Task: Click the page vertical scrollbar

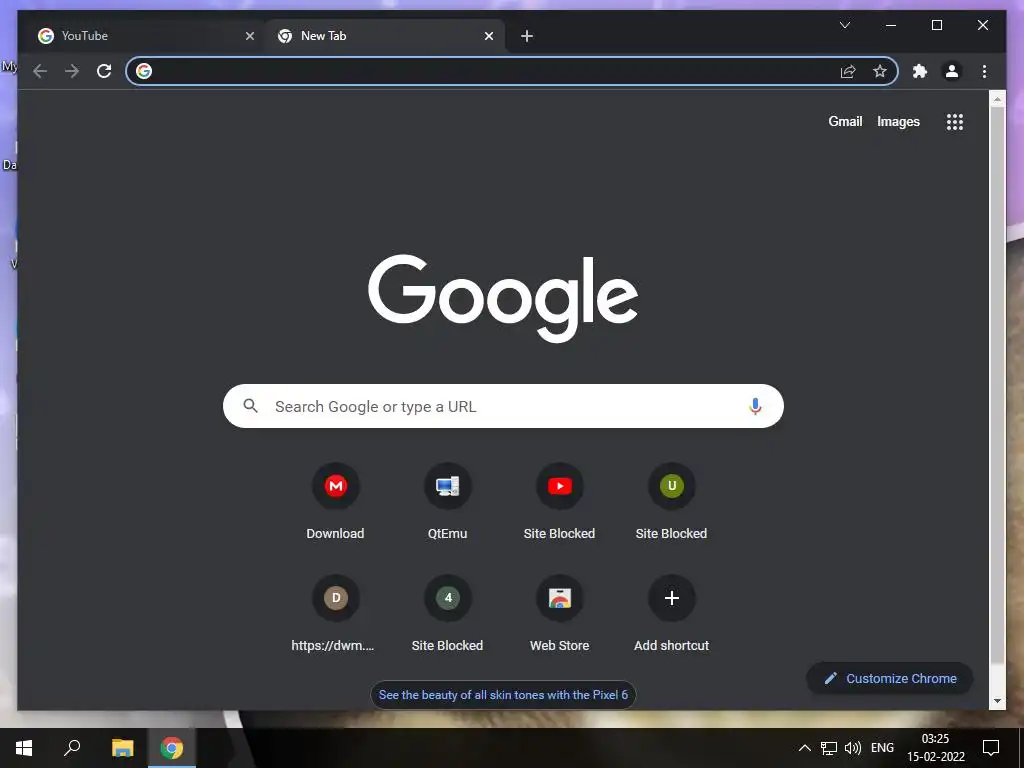Action: point(997,385)
